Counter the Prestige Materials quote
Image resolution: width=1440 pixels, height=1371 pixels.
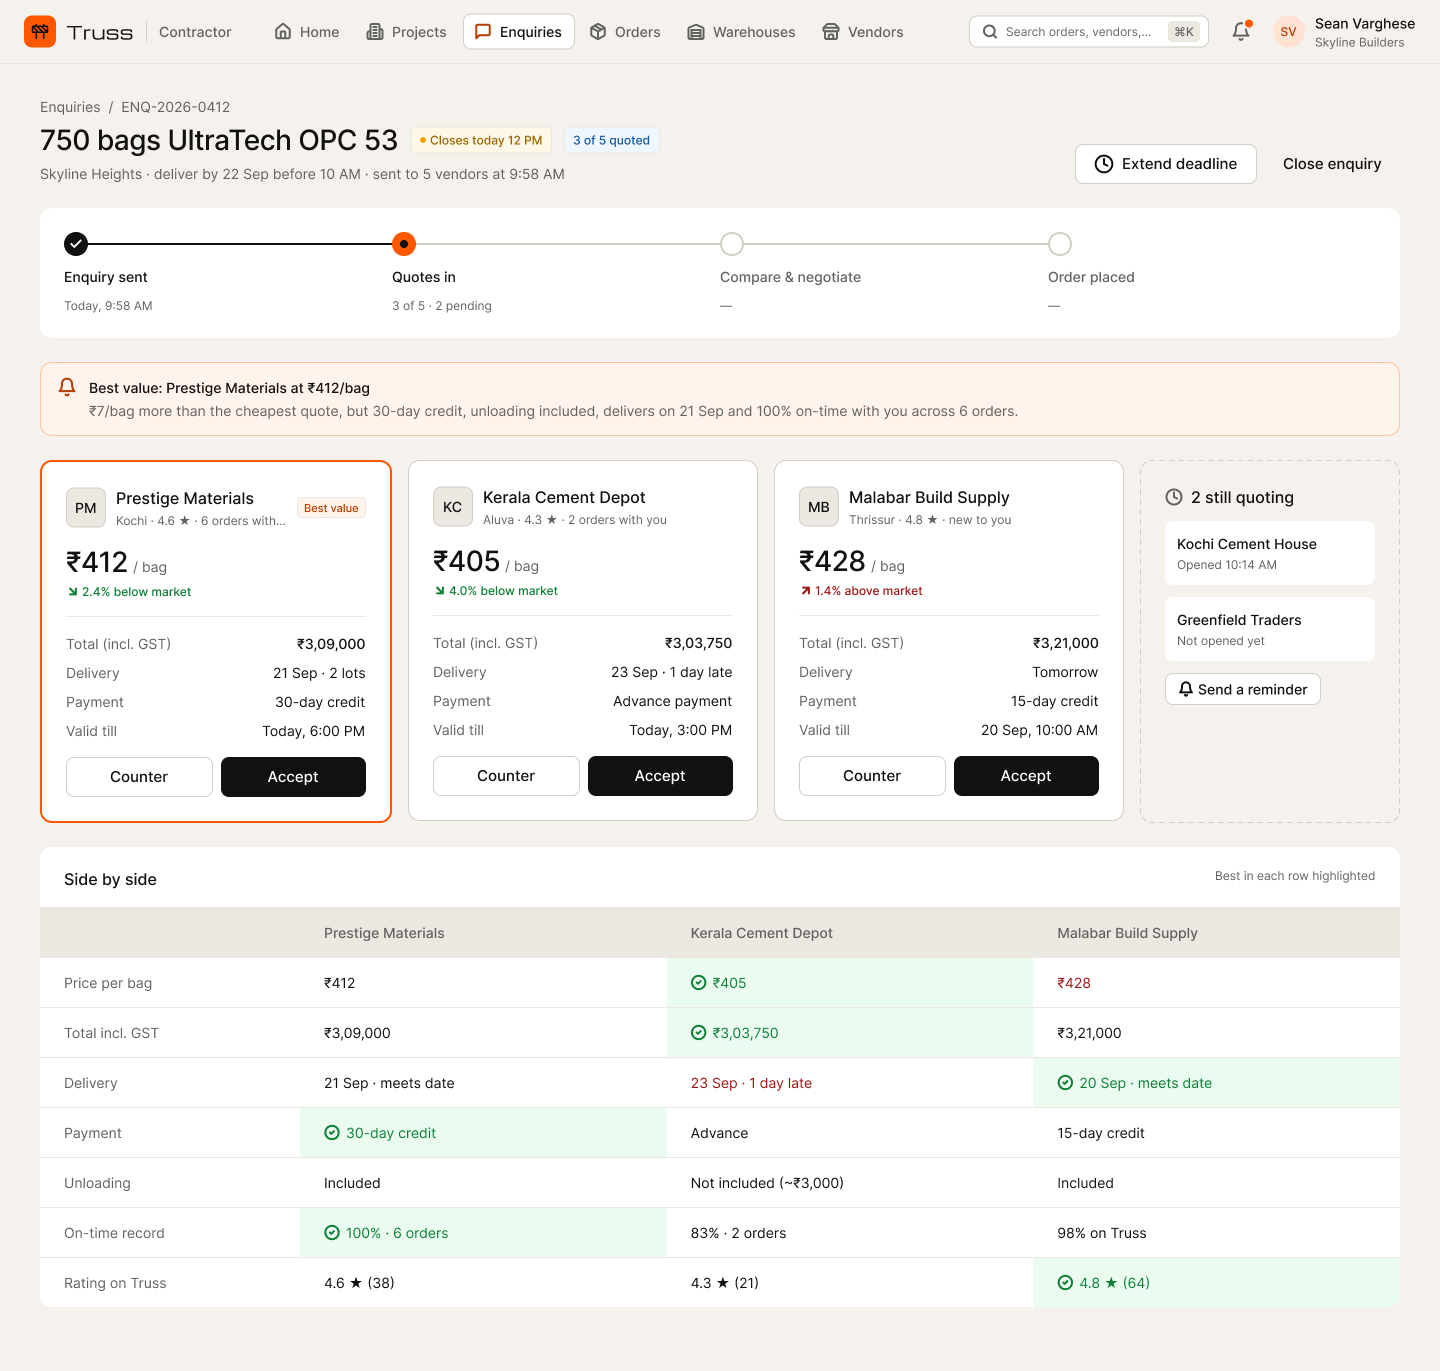click(139, 777)
